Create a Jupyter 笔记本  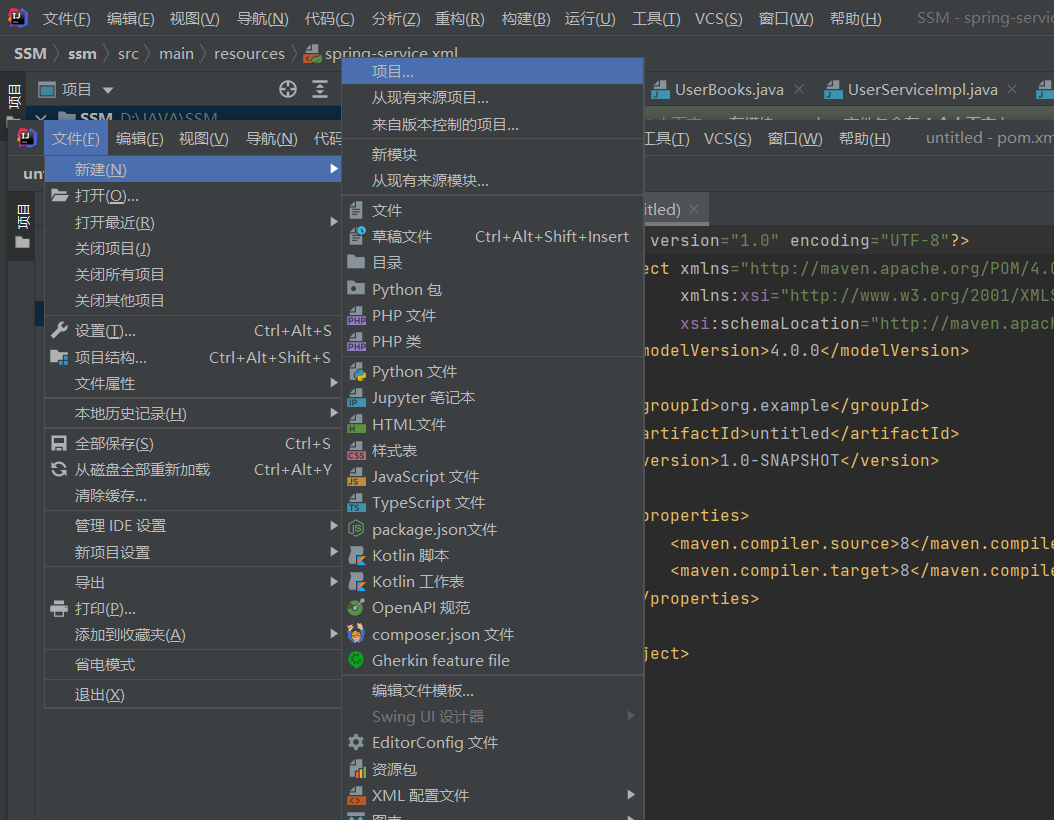coord(493,398)
